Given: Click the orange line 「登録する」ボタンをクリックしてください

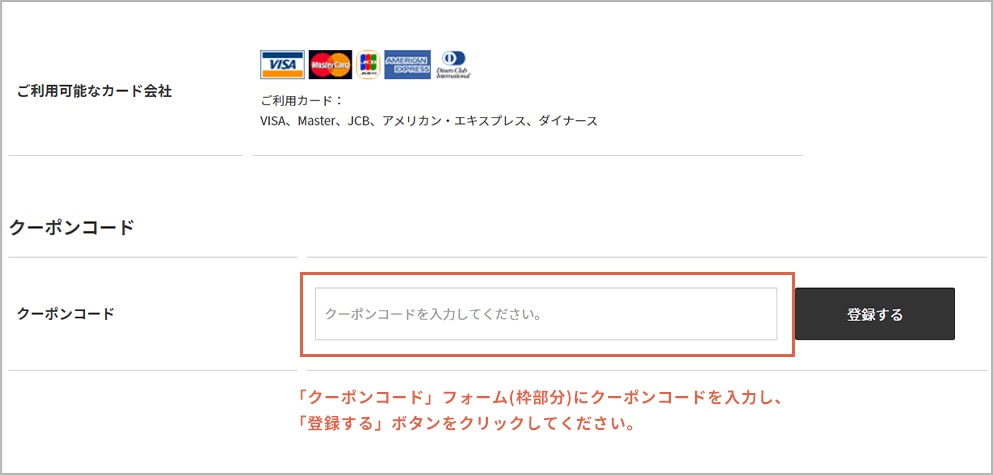Looking at the screenshot, I should point(468,424).
